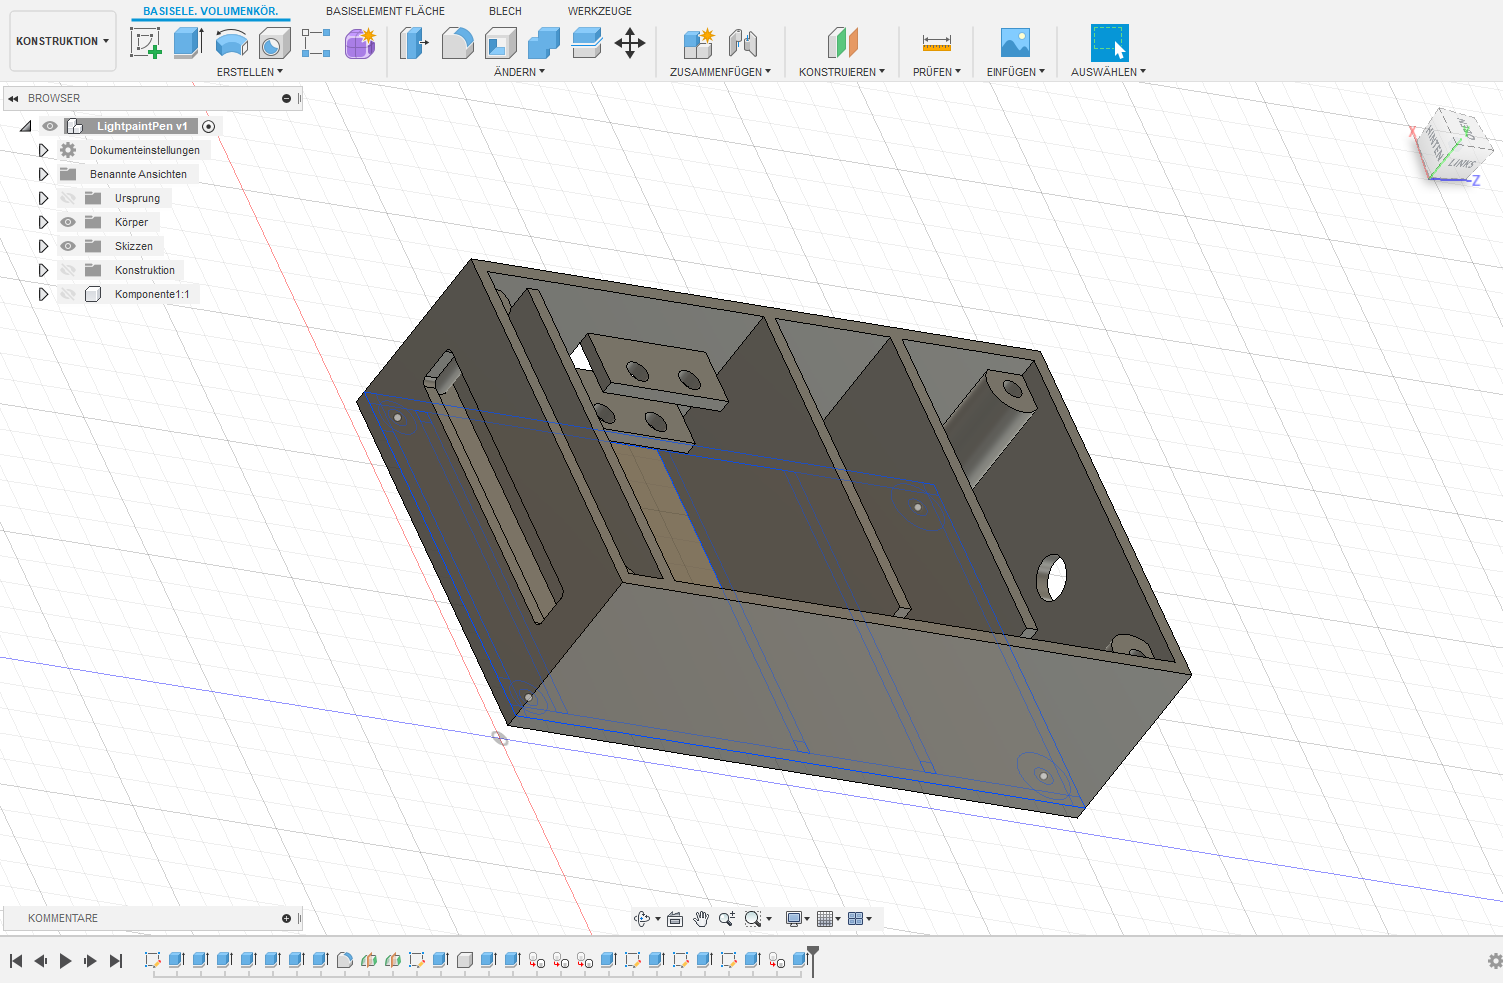Open the AUSWÄHLEN dropdown menu
The height and width of the screenshot is (983, 1503).
pyautogui.click(x=1109, y=72)
